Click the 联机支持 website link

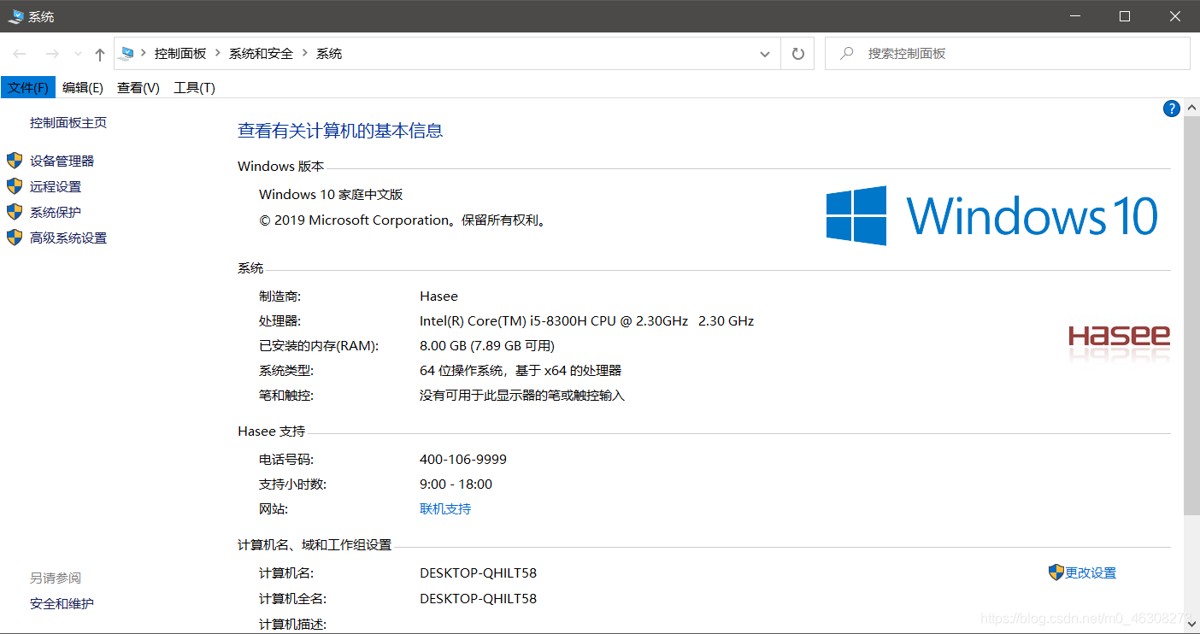tap(445, 509)
